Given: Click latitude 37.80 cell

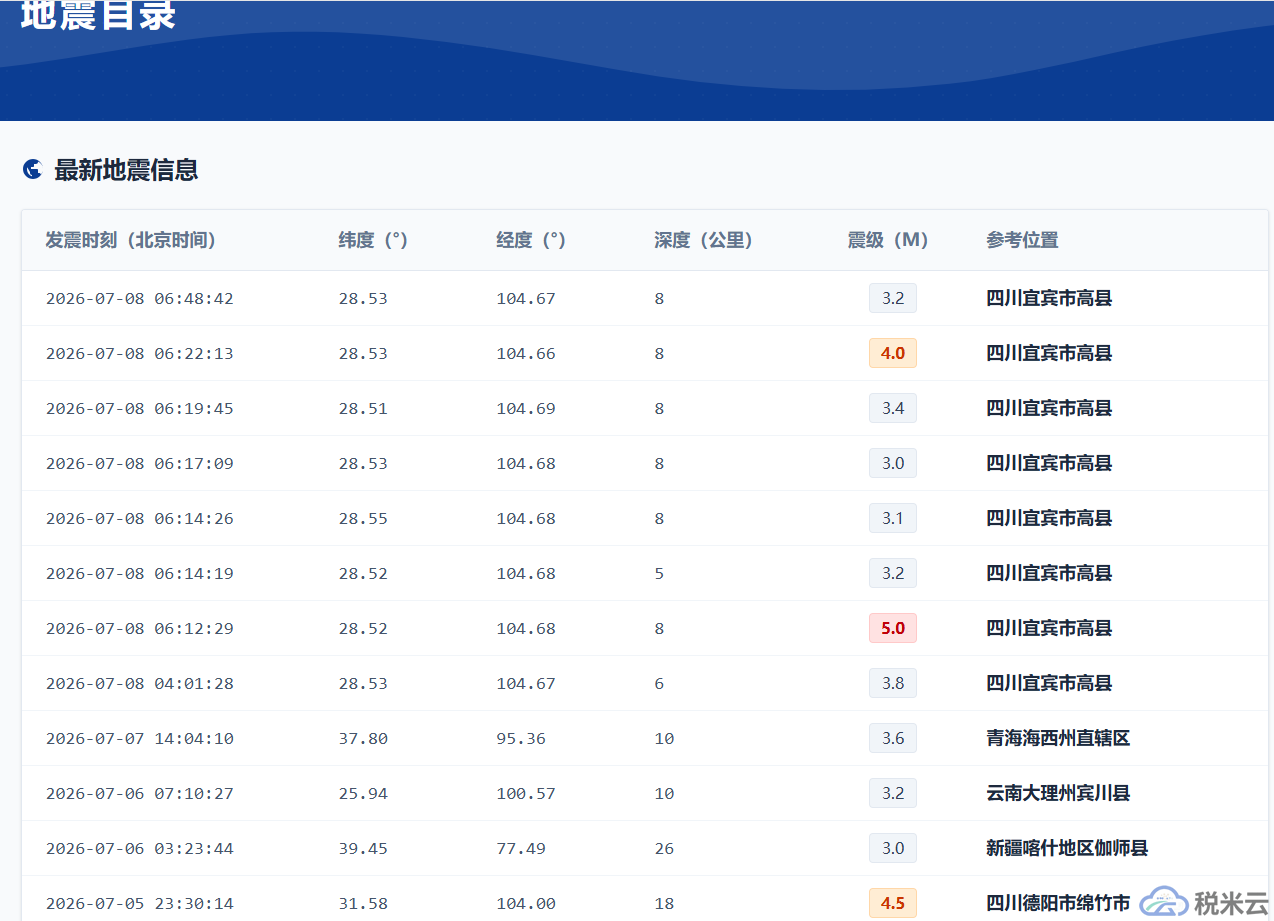Looking at the screenshot, I should click(x=363, y=739).
